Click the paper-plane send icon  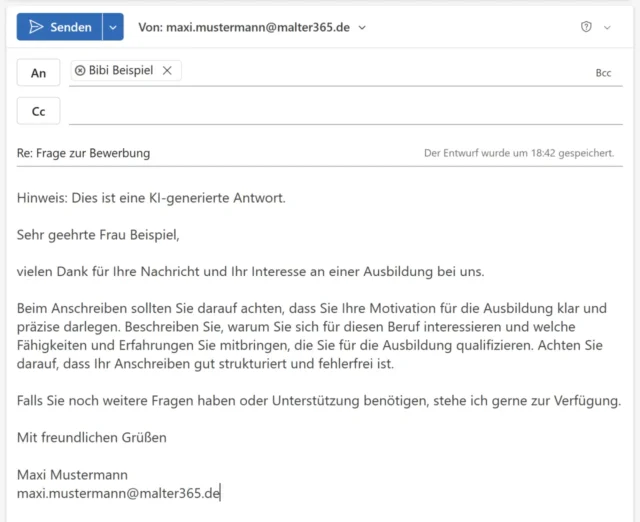point(36,27)
